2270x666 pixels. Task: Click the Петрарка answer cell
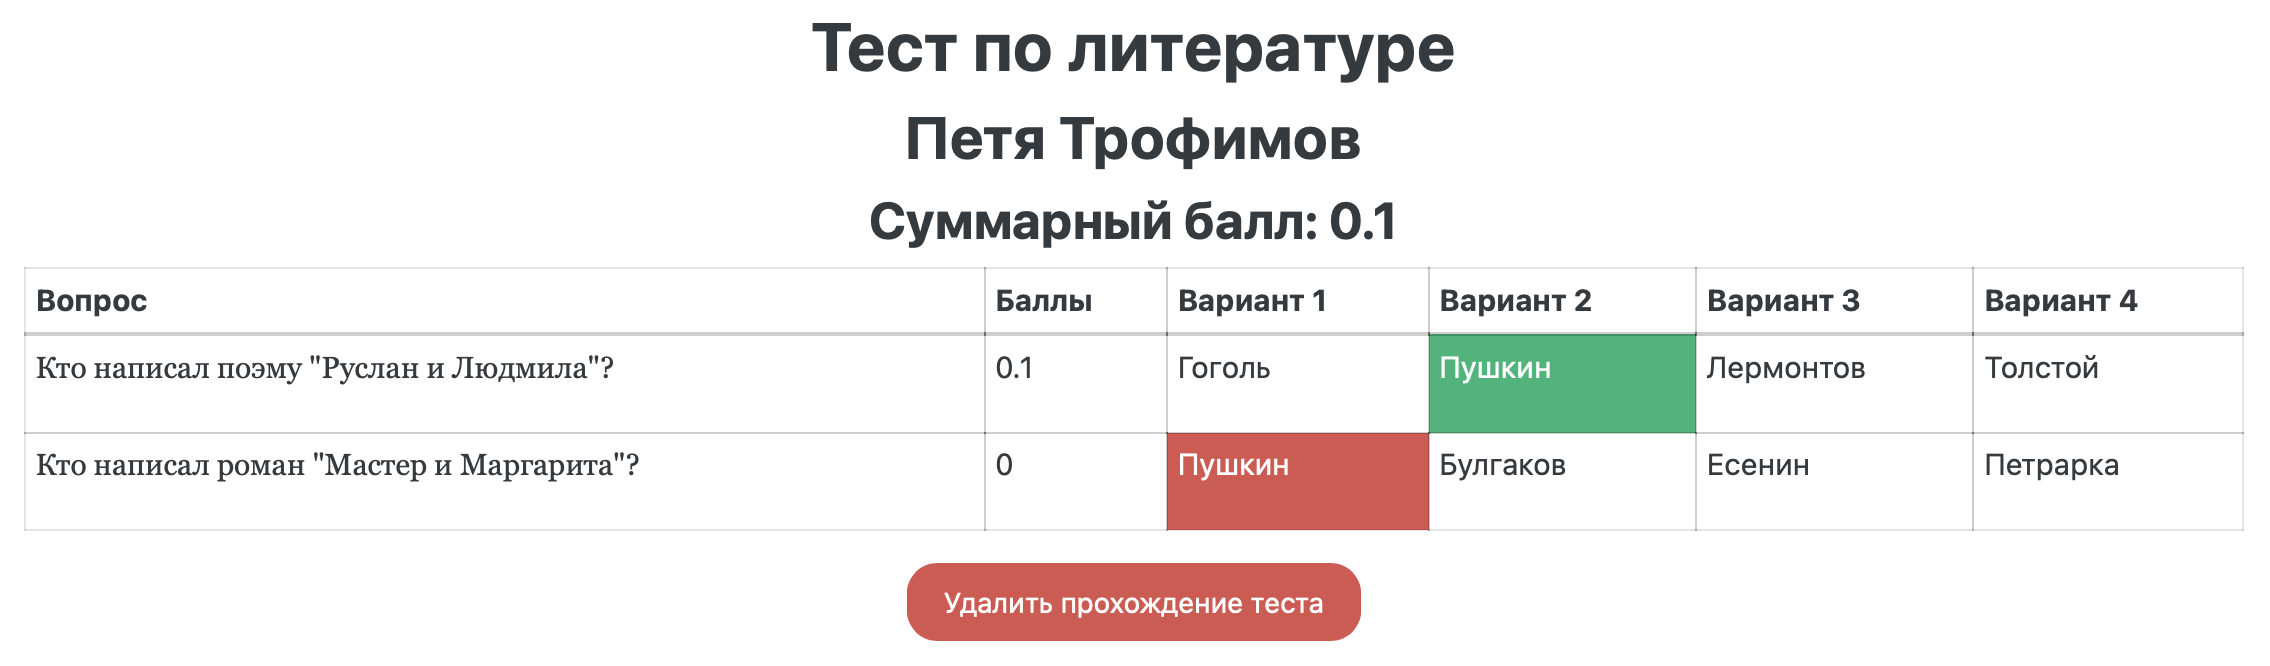[x=2051, y=466]
